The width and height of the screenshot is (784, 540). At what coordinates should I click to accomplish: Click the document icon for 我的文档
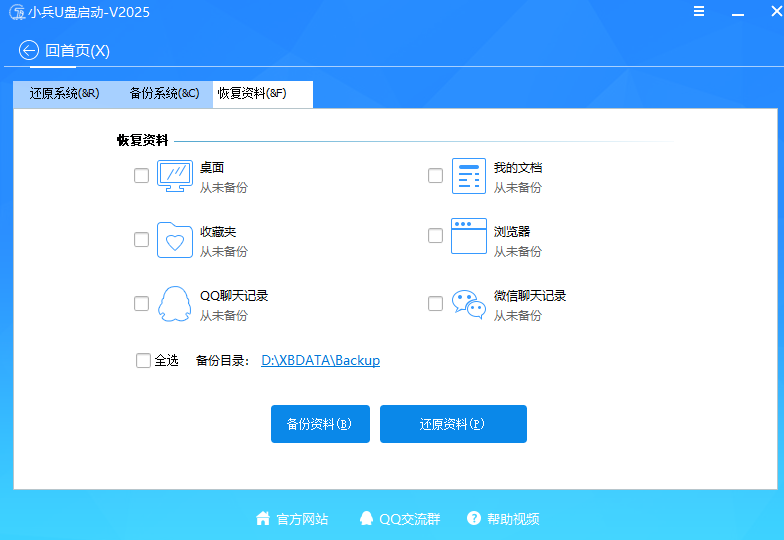[x=468, y=176]
